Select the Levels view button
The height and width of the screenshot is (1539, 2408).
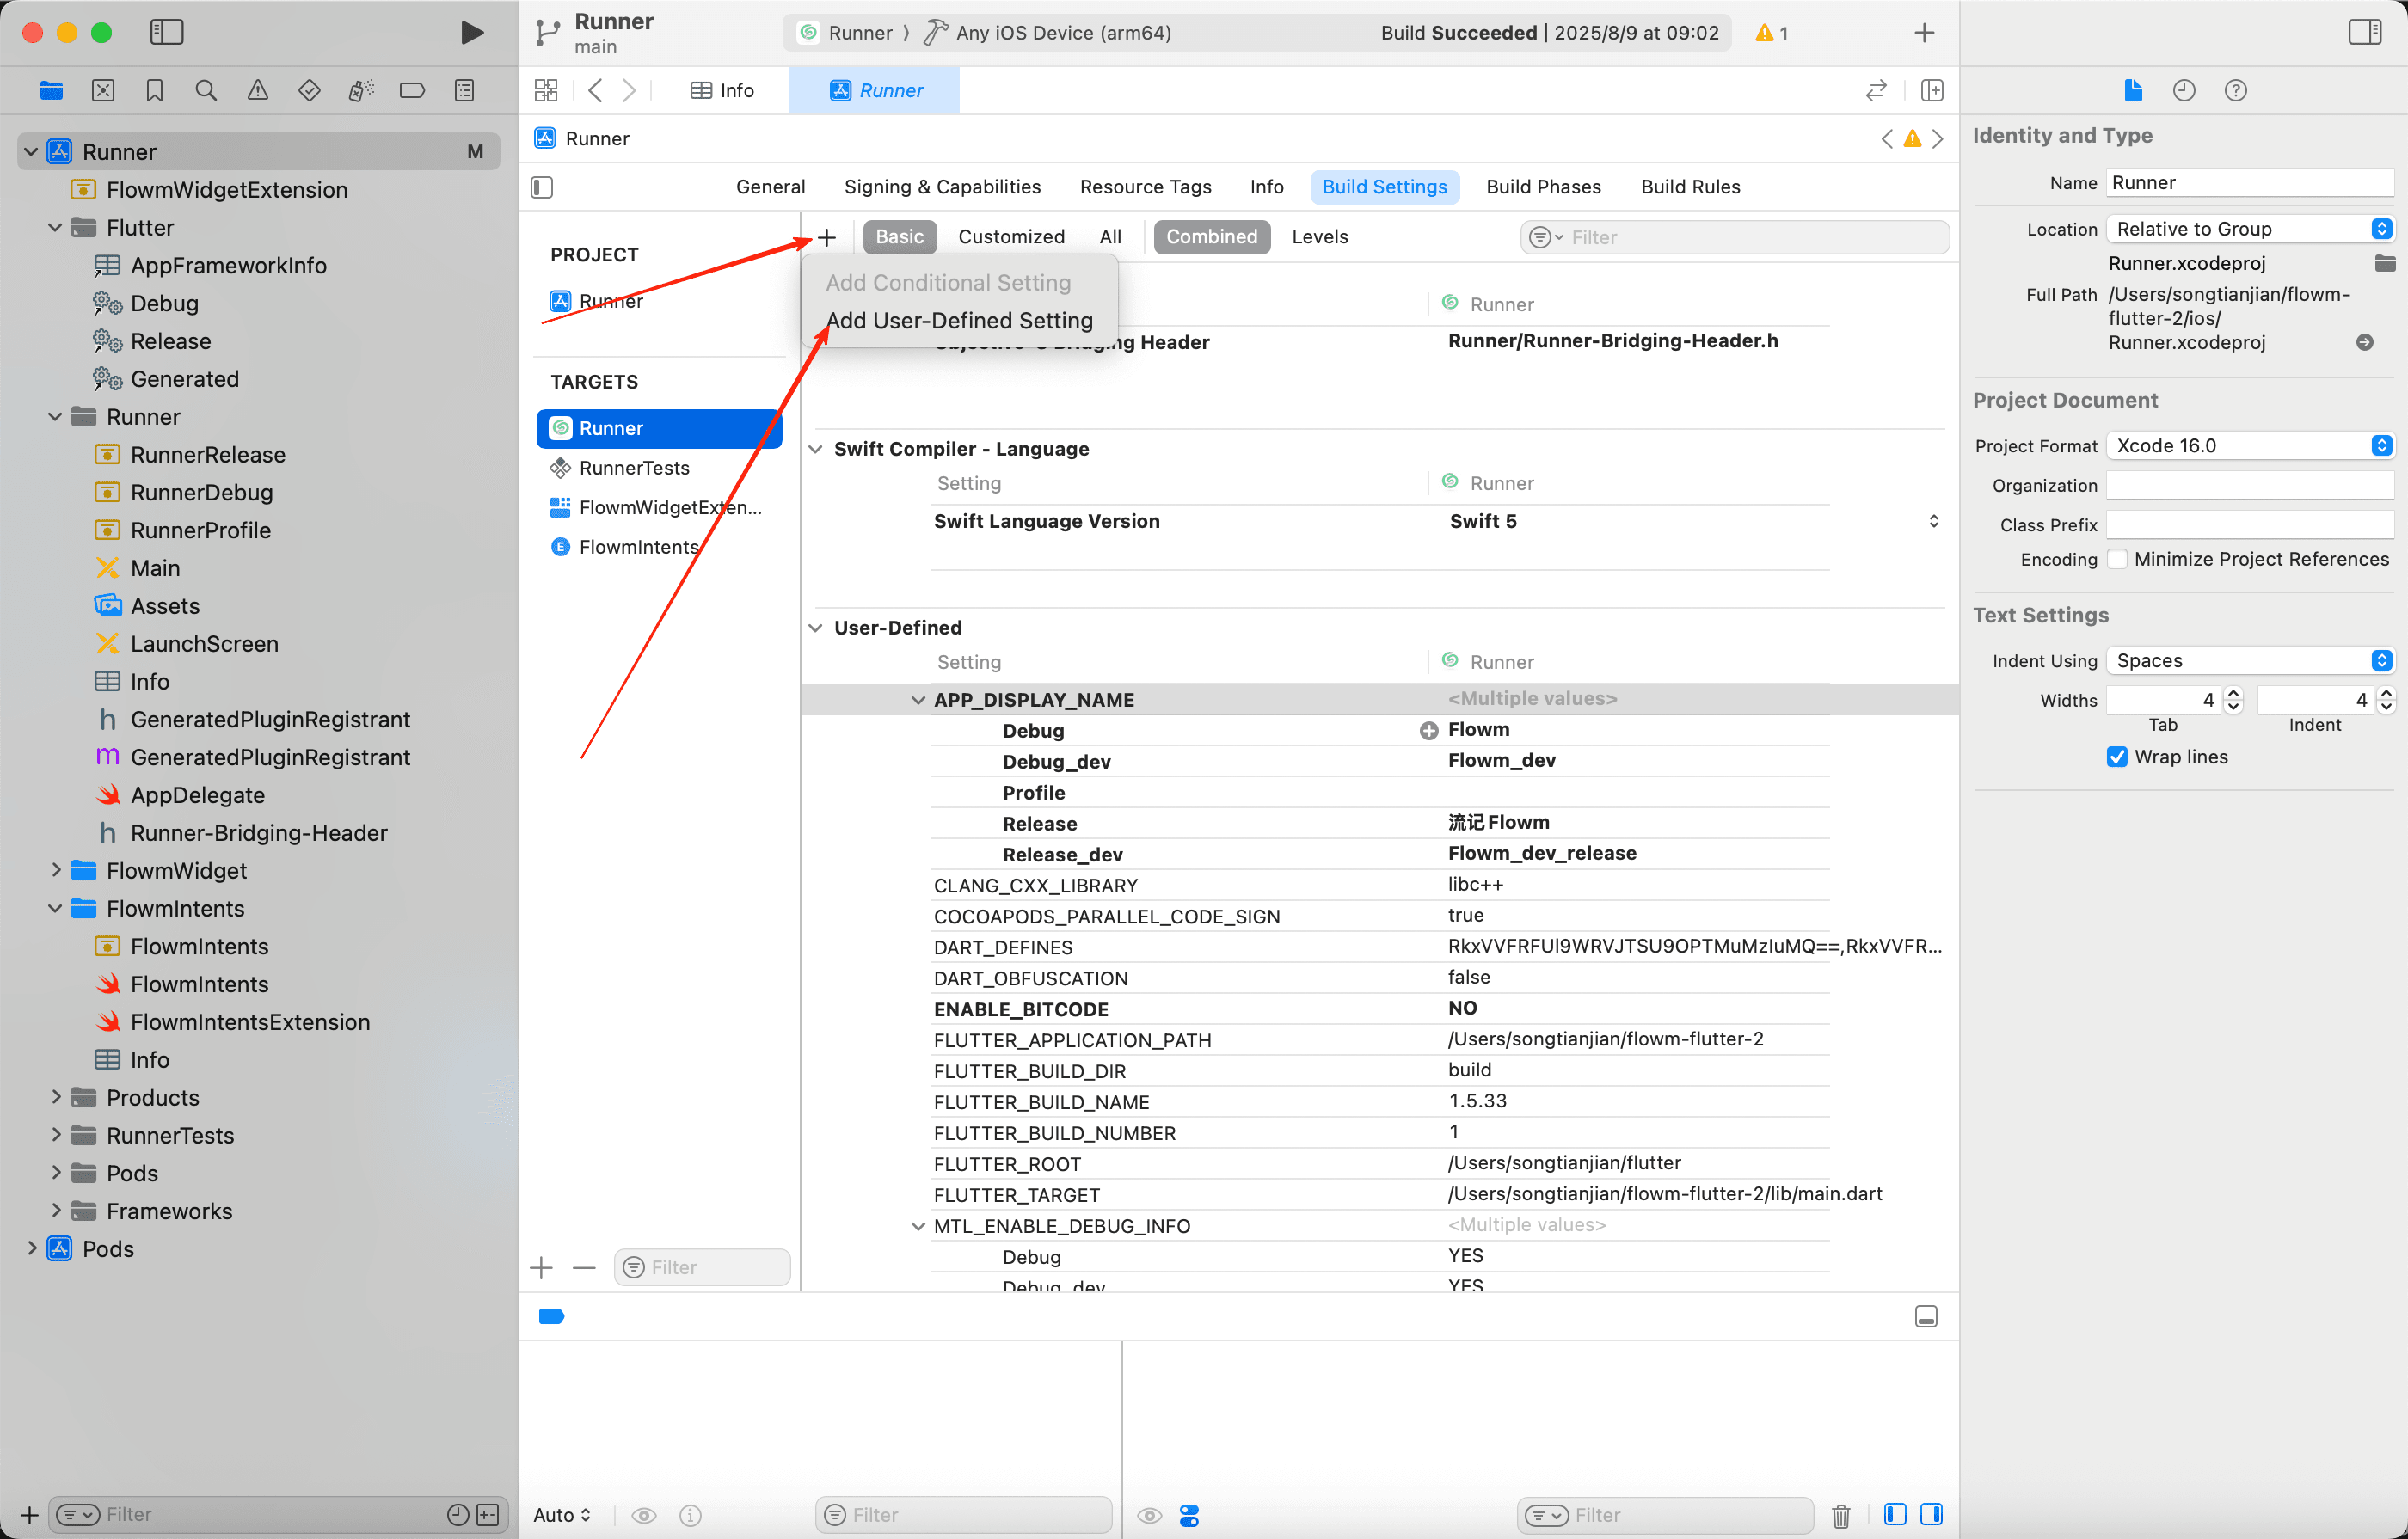click(x=1319, y=237)
